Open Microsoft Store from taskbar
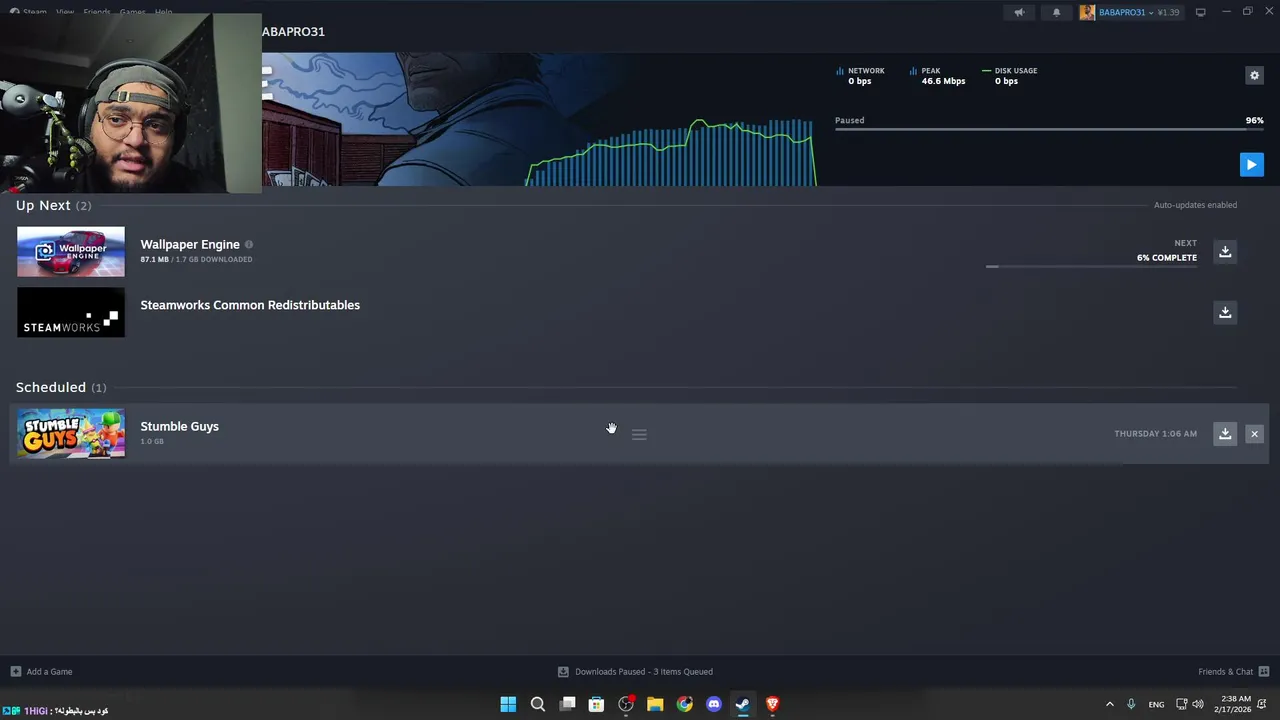Image resolution: width=1280 pixels, height=720 pixels. [596, 704]
